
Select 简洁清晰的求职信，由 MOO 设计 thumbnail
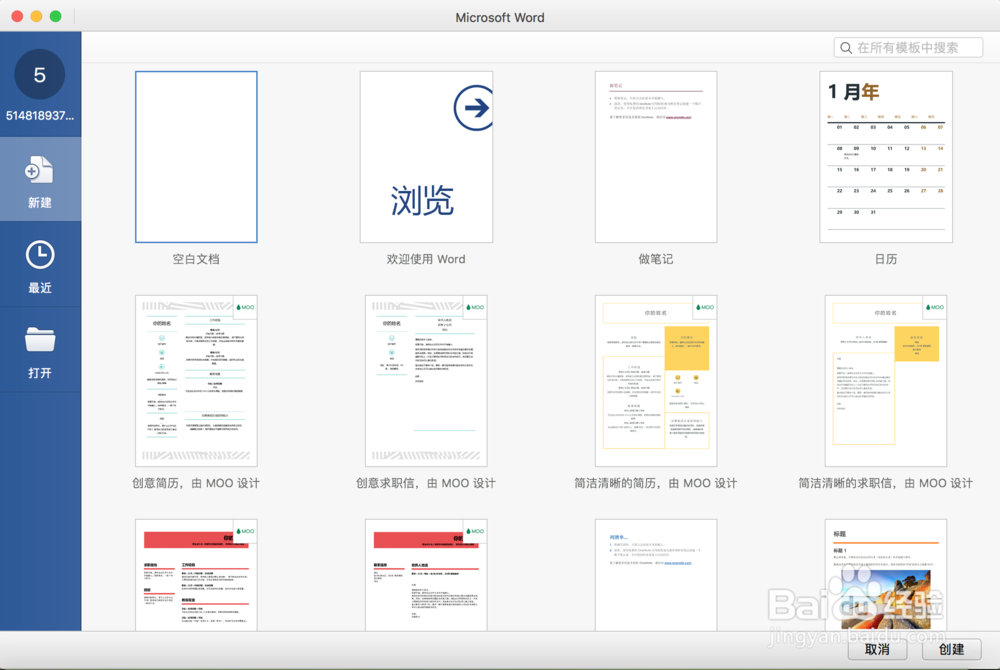click(x=886, y=381)
